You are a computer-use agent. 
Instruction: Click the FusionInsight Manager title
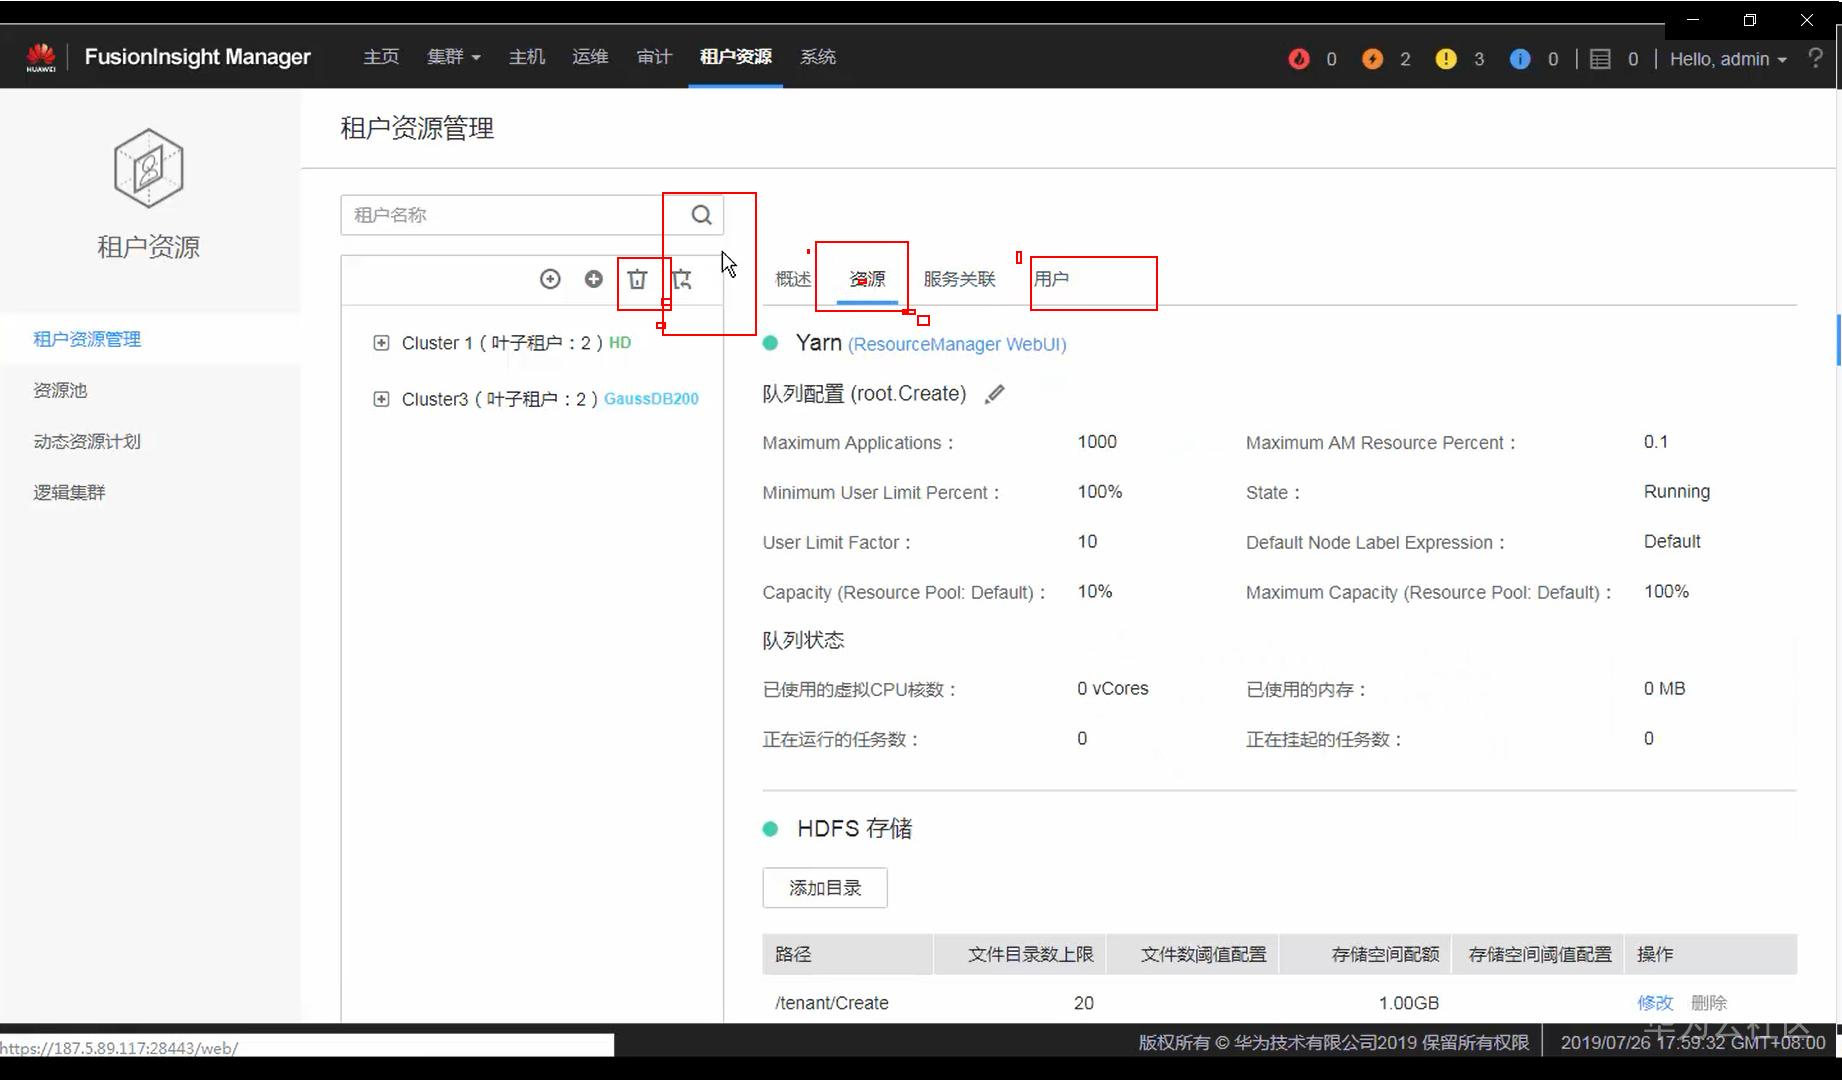[x=198, y=57]
